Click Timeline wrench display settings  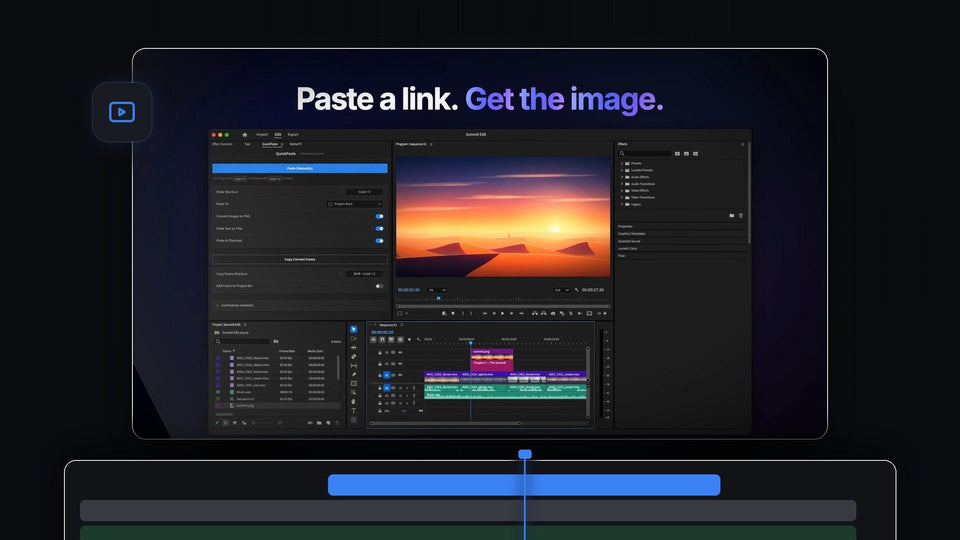(419, 339)
